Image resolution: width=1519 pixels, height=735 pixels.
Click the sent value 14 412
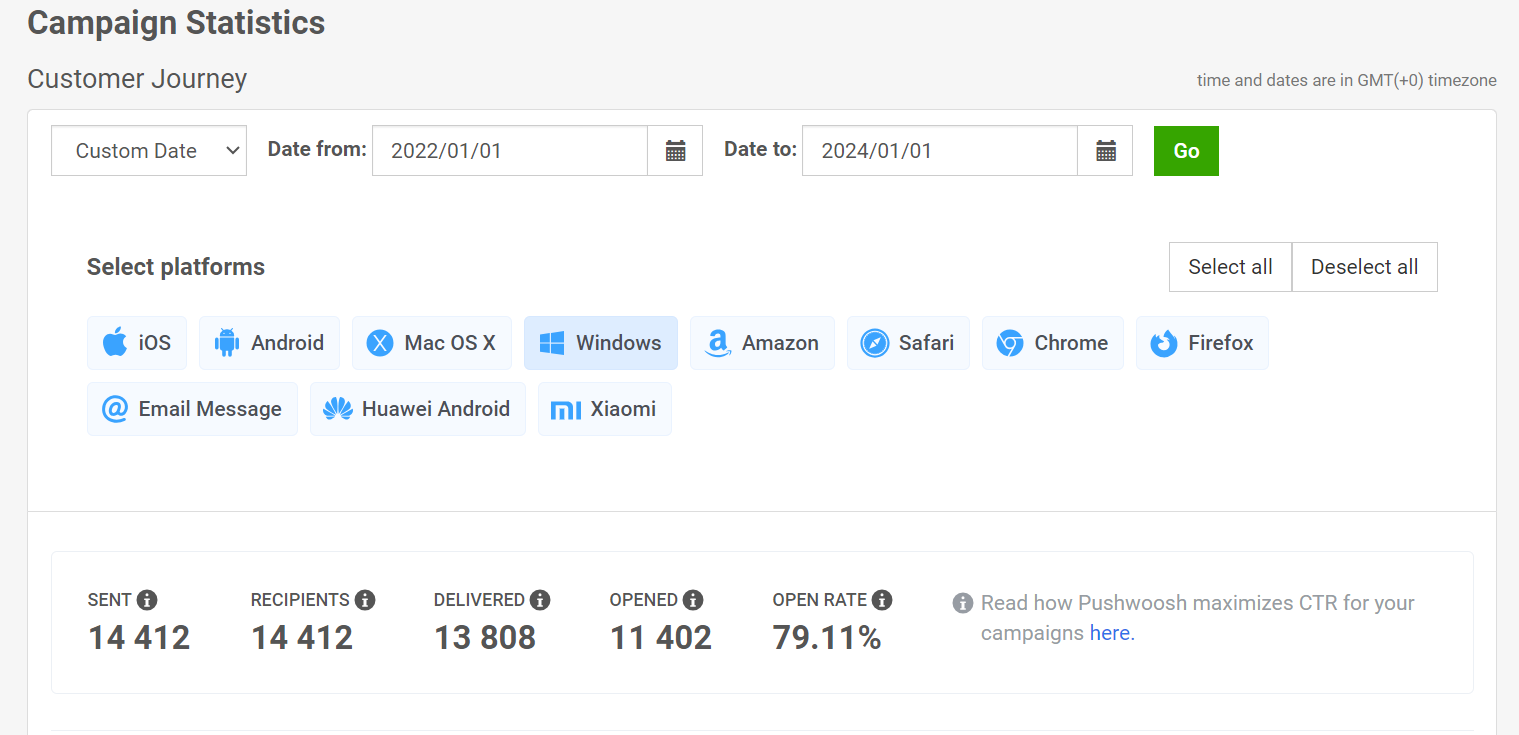click(139, 638)
